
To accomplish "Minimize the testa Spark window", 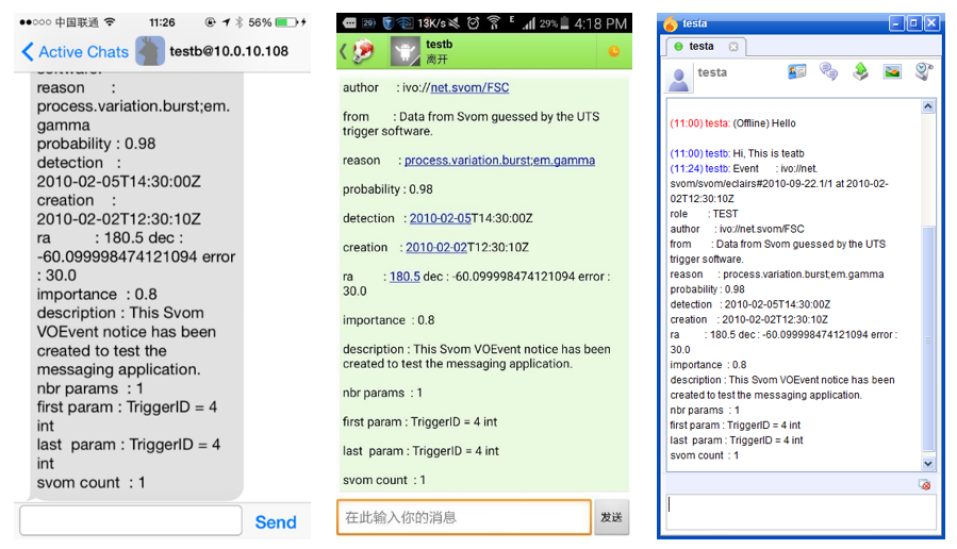I will click(x=895, y=23).
